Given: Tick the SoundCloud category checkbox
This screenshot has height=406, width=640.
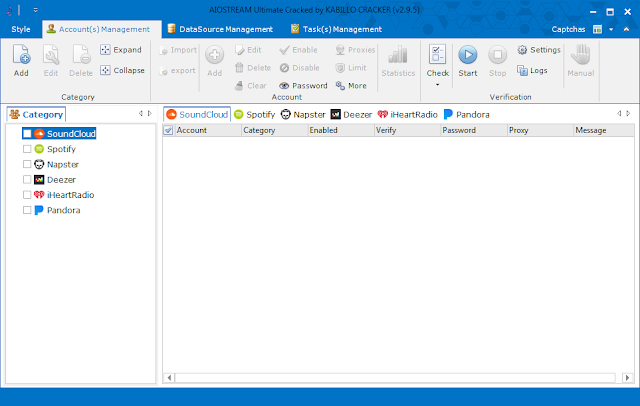Looking at the screenshot, I should point(27,134).
